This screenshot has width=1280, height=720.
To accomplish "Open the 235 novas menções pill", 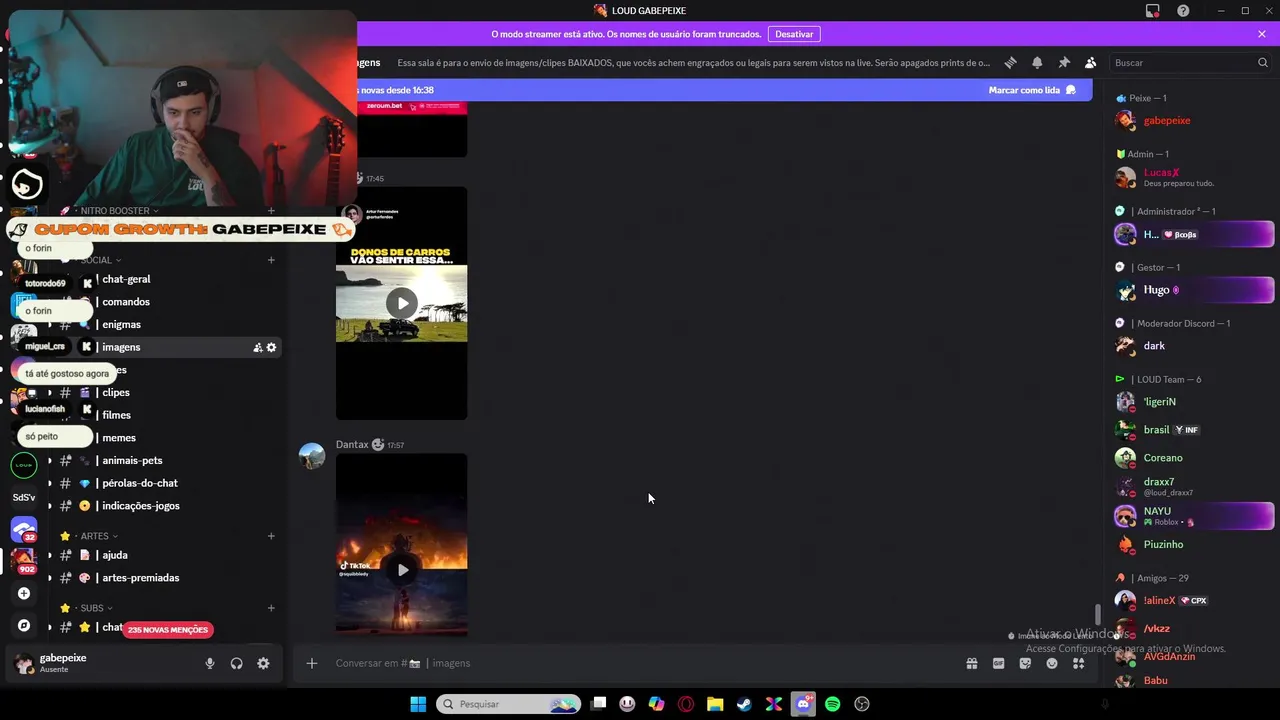I will pos(168,630).
